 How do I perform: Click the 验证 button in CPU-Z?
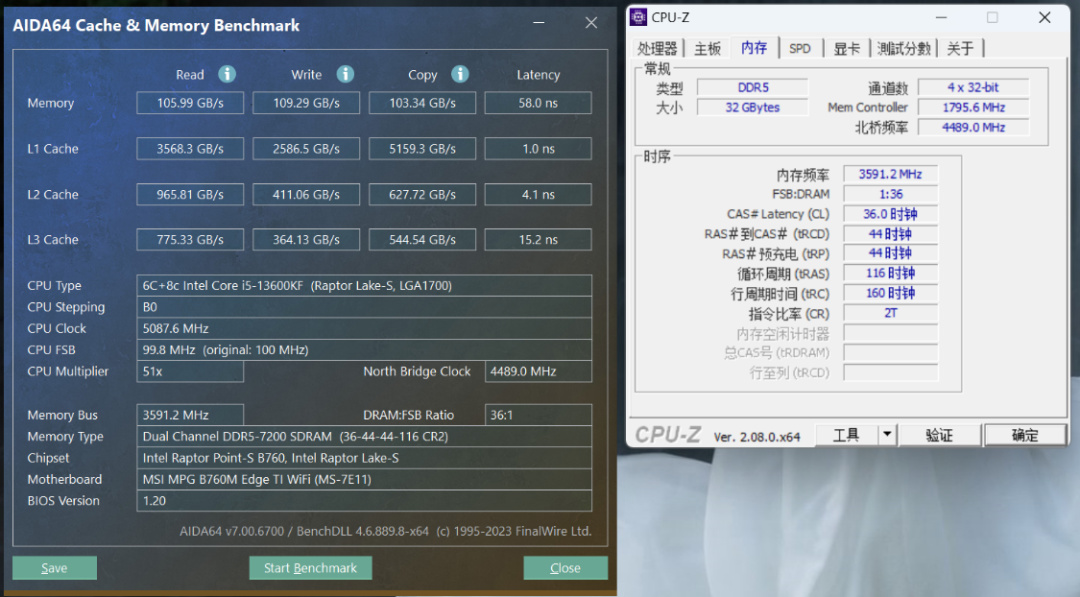[x=939, y=434]
